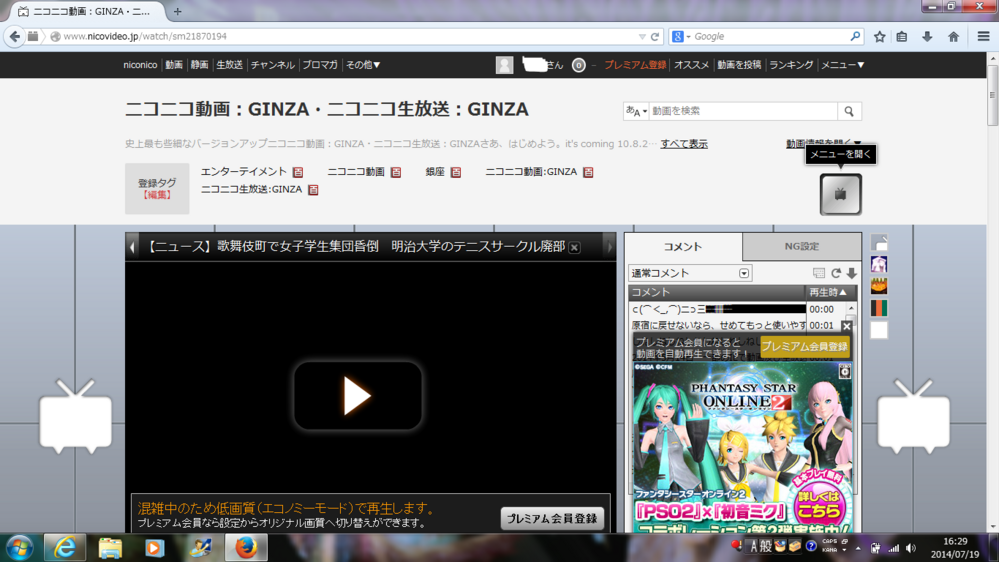
Task: Click the Firefox taskbar button
Action: (x=246, y=547)
